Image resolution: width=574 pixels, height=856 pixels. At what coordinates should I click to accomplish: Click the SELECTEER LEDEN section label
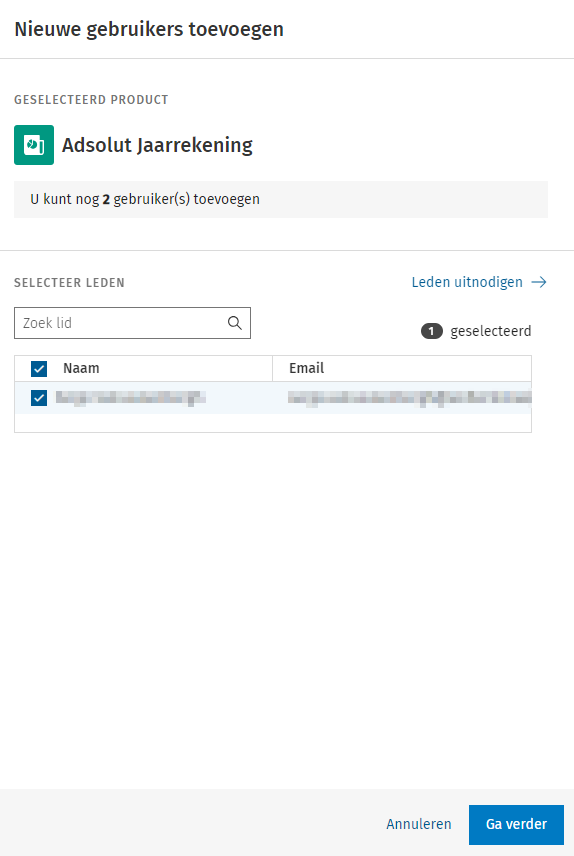(69, 283)
